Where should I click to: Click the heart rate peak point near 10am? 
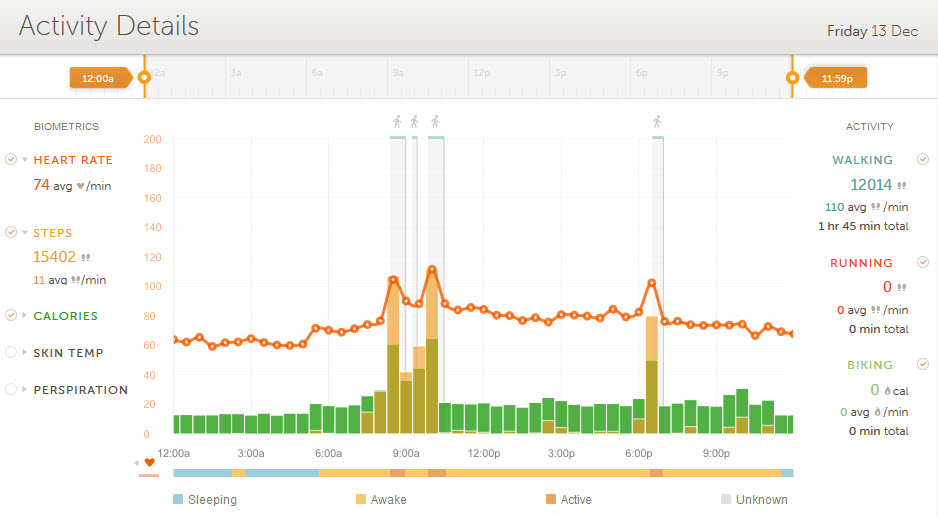(x=432, y=269)
